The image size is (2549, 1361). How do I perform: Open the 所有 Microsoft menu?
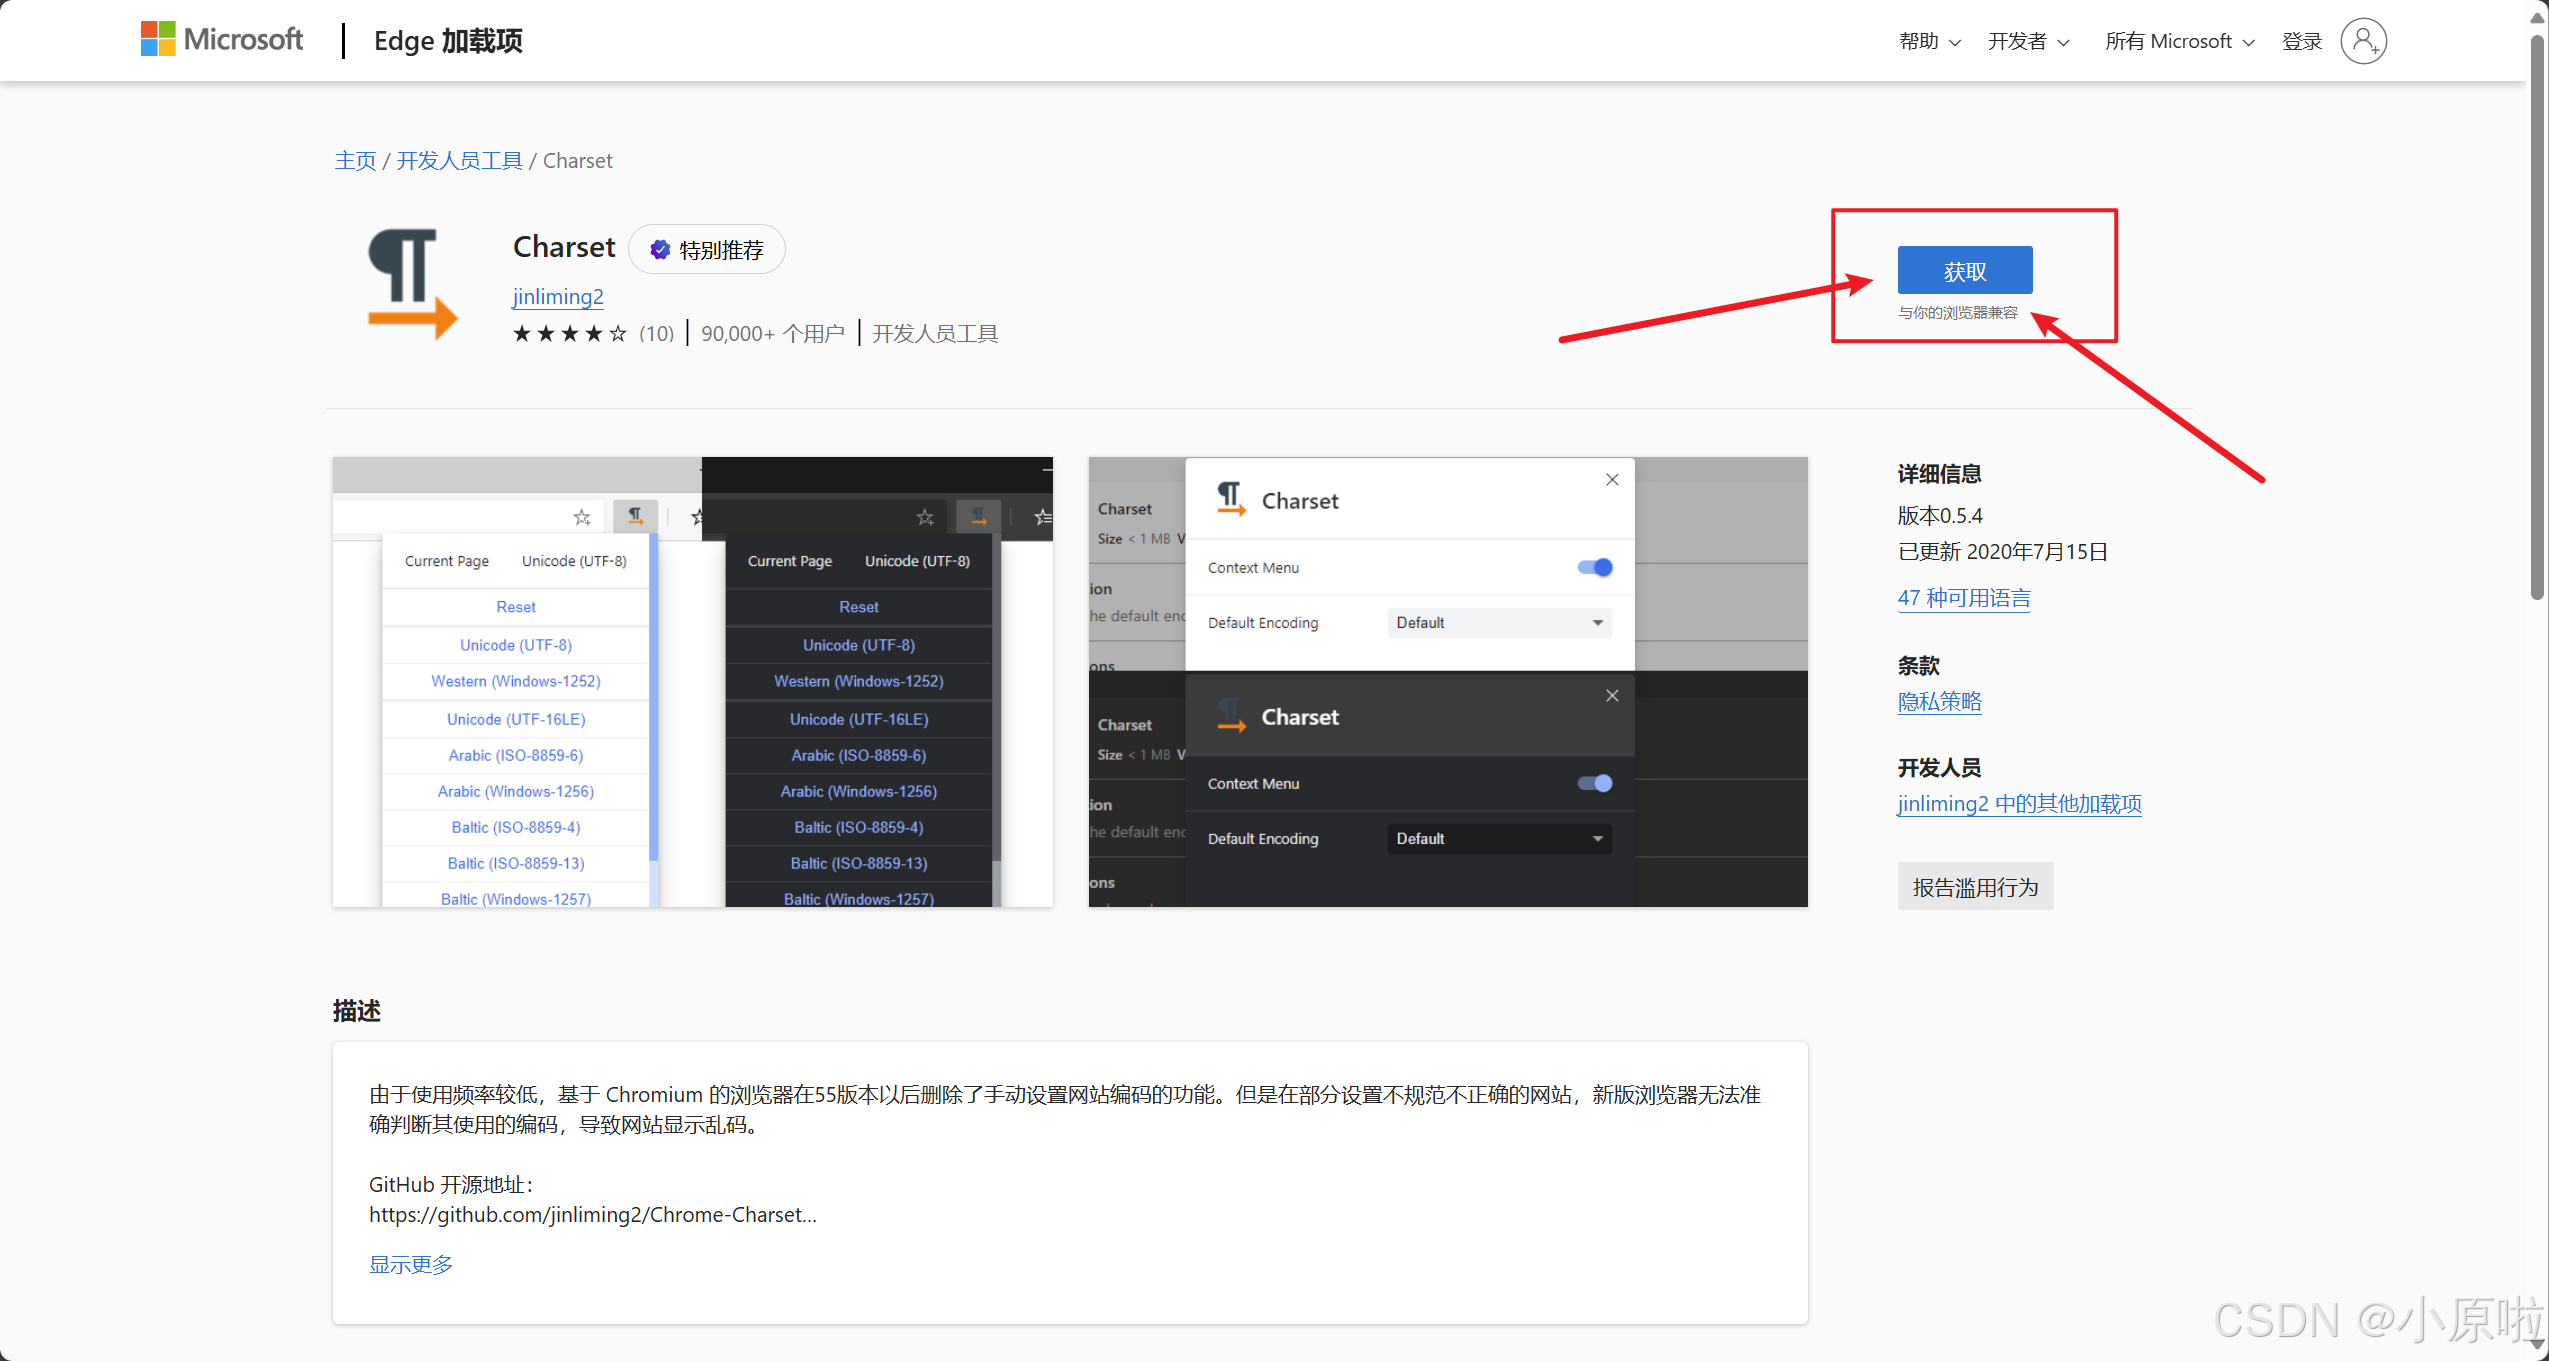[2179, 41]
